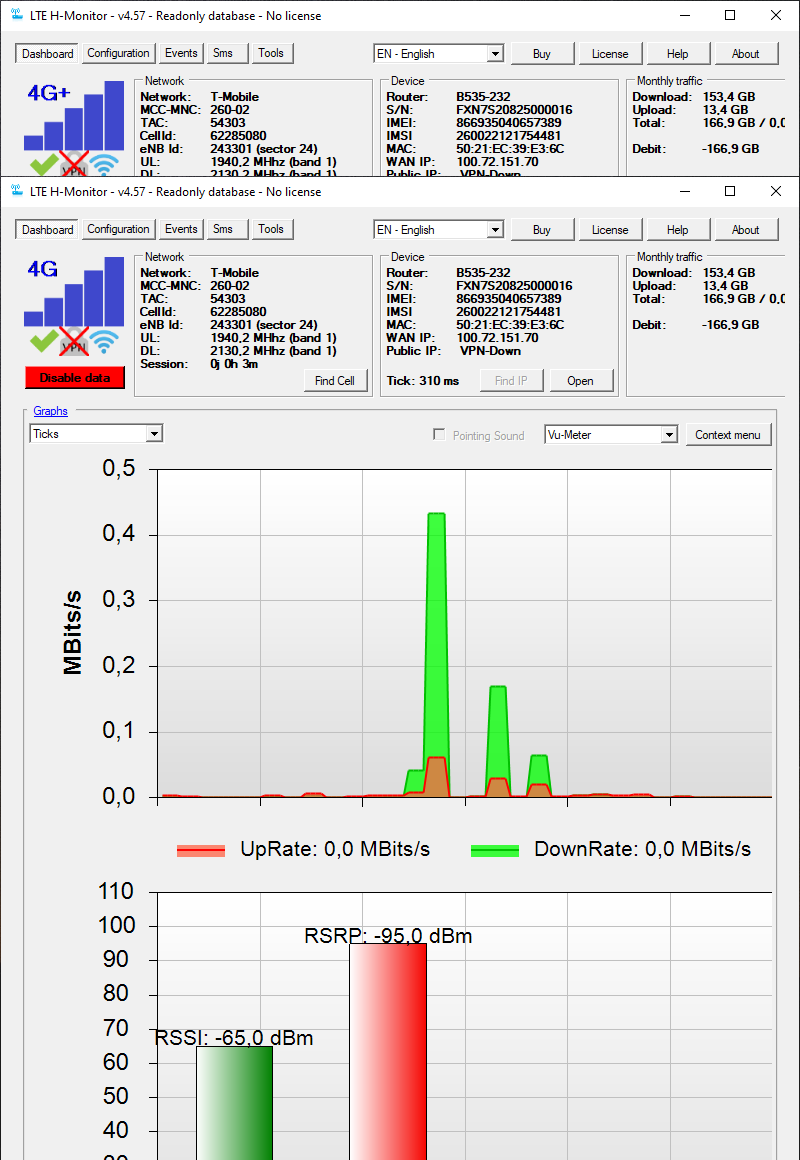Click the Find Cell button
The width and height of the screenshot is (800, 1160).
point(335,381)
